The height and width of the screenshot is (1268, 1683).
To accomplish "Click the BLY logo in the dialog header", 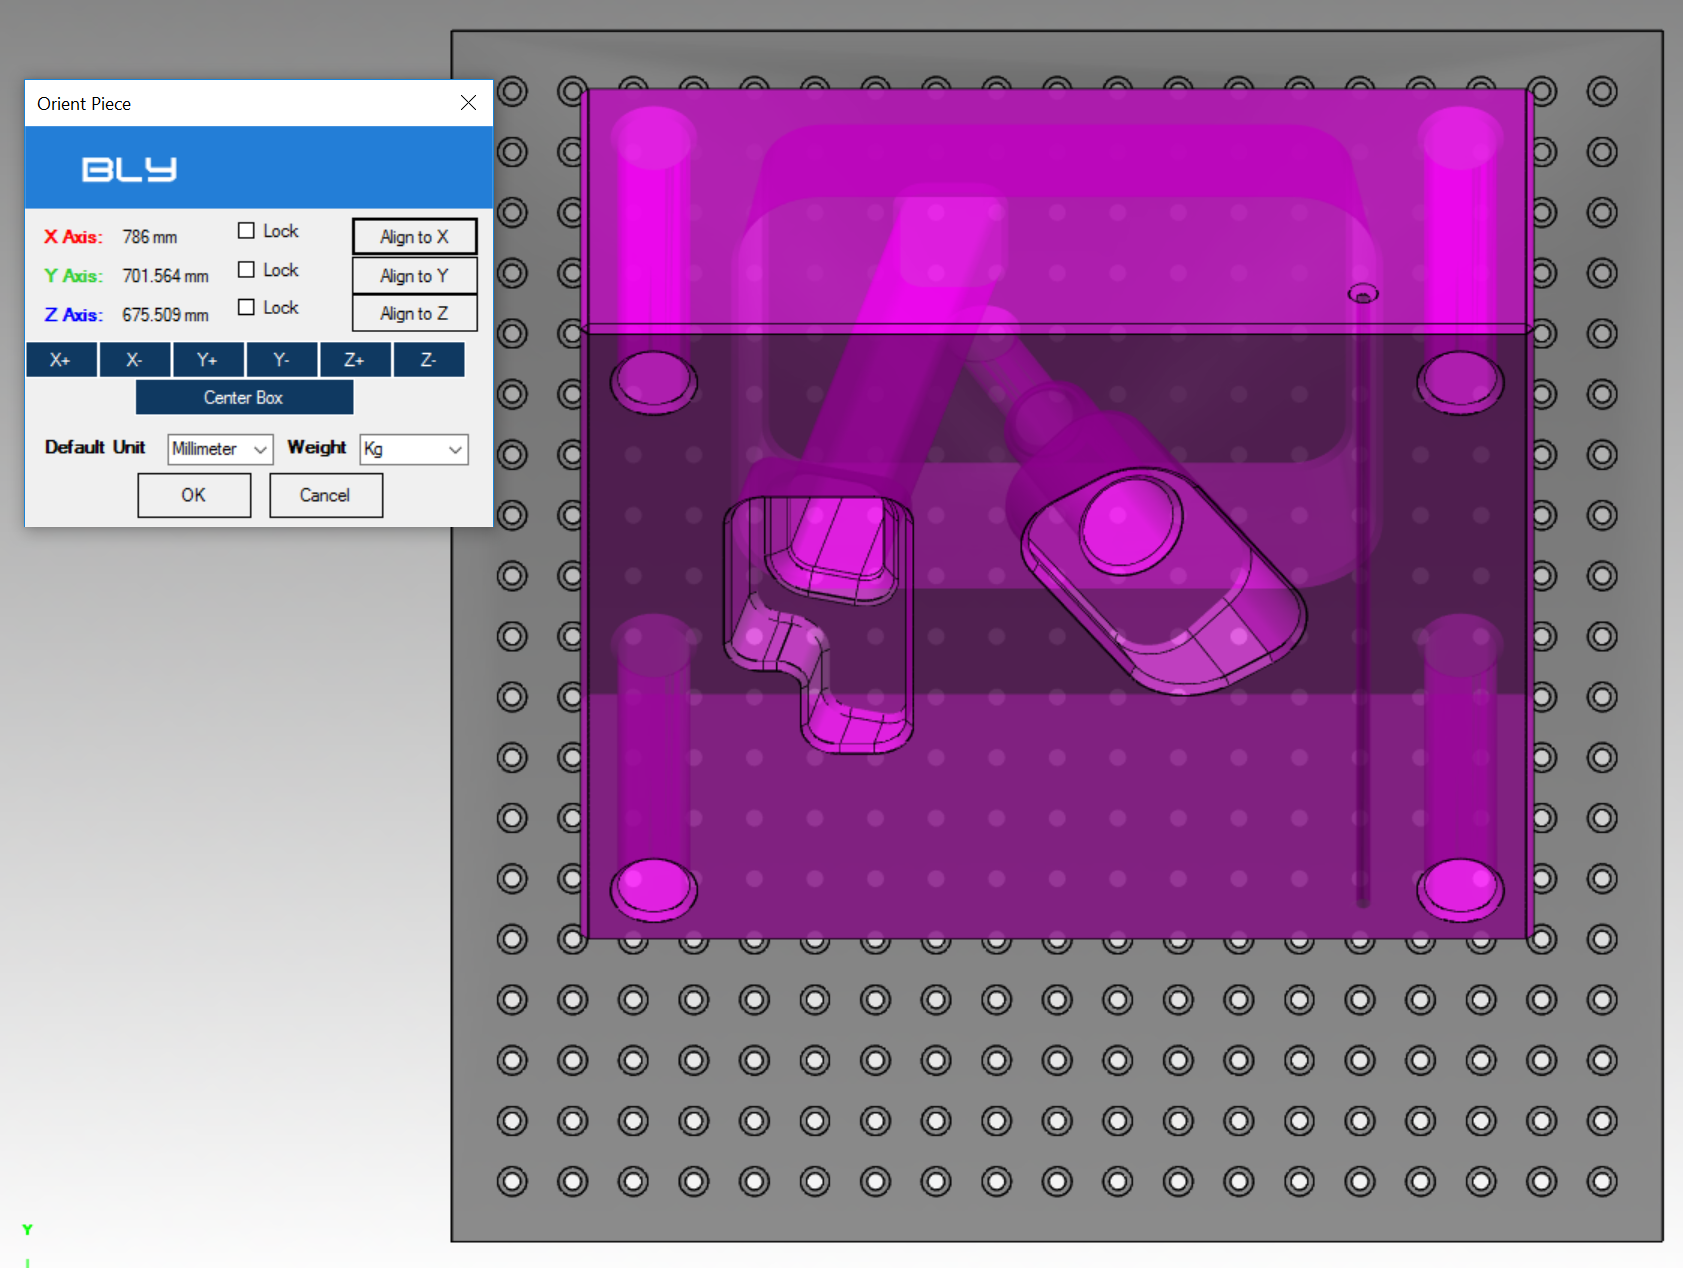I will (x=129, y=169).
